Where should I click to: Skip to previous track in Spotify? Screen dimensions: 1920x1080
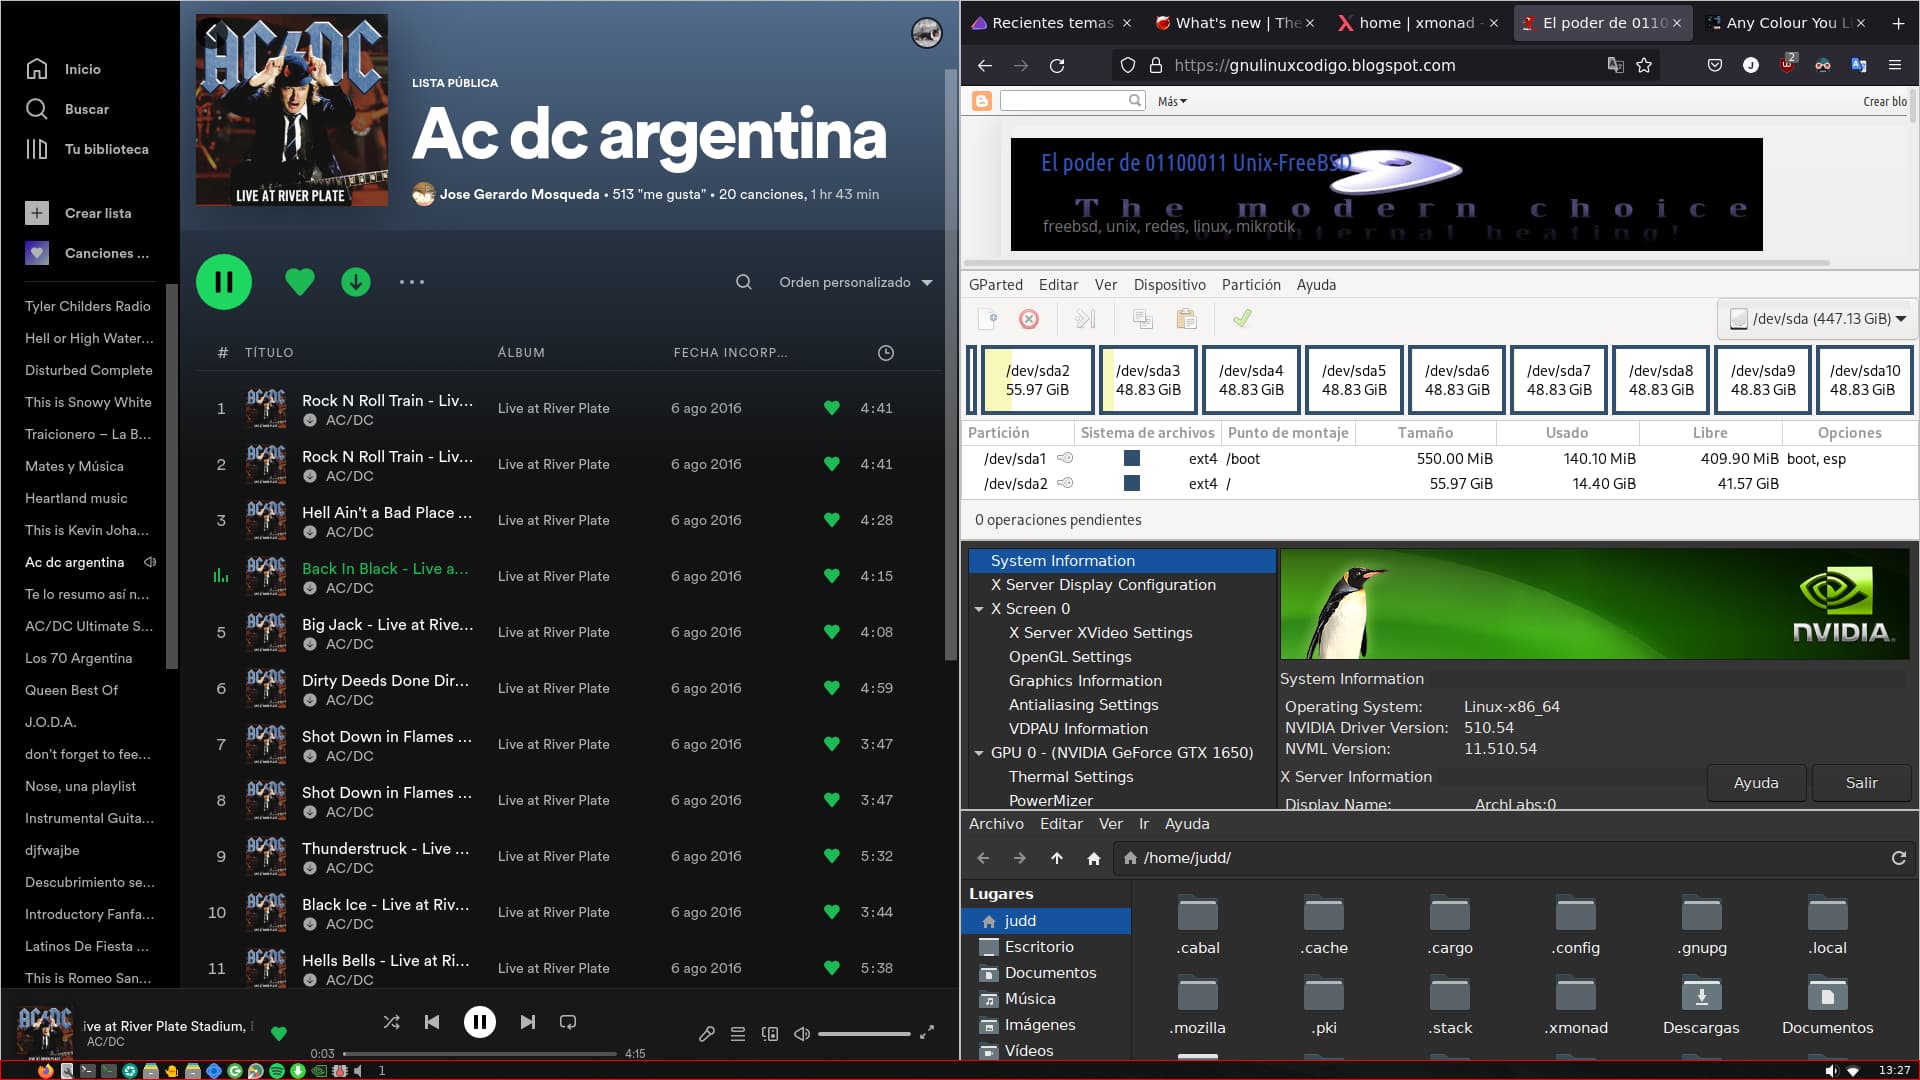point(432,1022)
